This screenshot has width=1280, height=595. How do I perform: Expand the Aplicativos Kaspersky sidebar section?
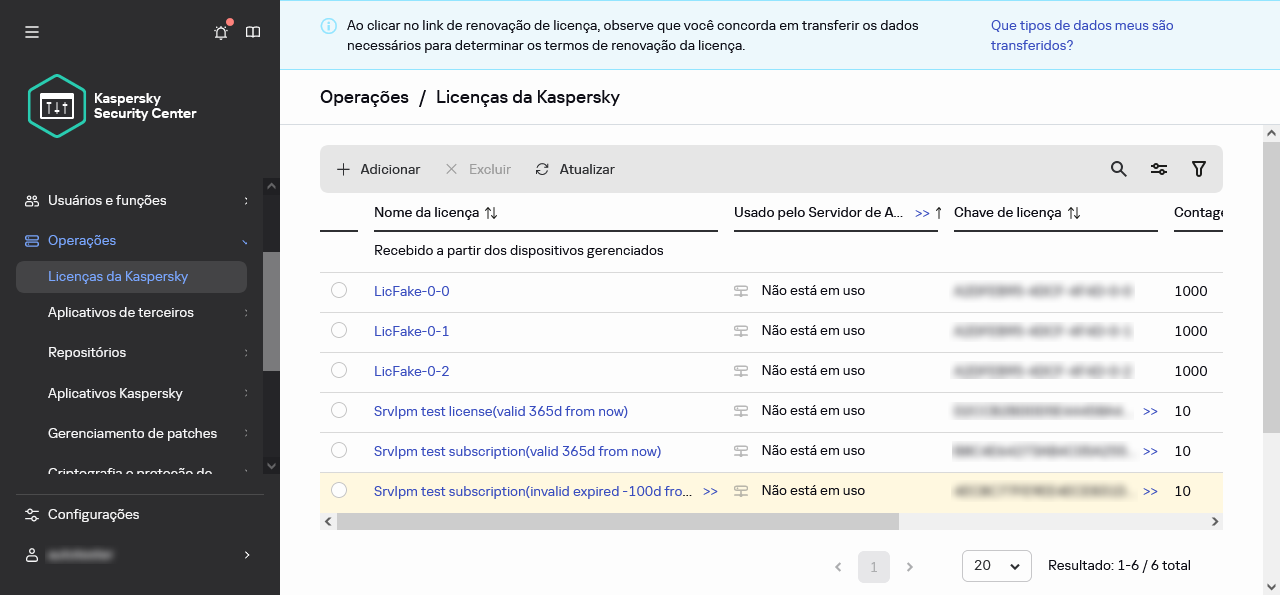tap(113, 393)
